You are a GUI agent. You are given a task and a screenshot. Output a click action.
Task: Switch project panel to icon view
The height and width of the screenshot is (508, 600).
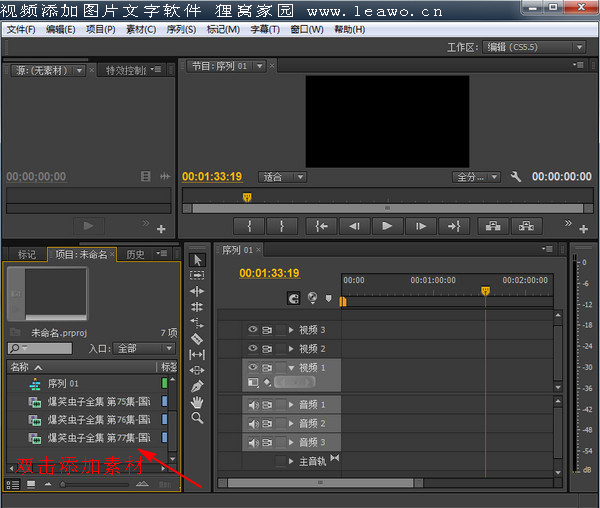[x=31, y=485]
